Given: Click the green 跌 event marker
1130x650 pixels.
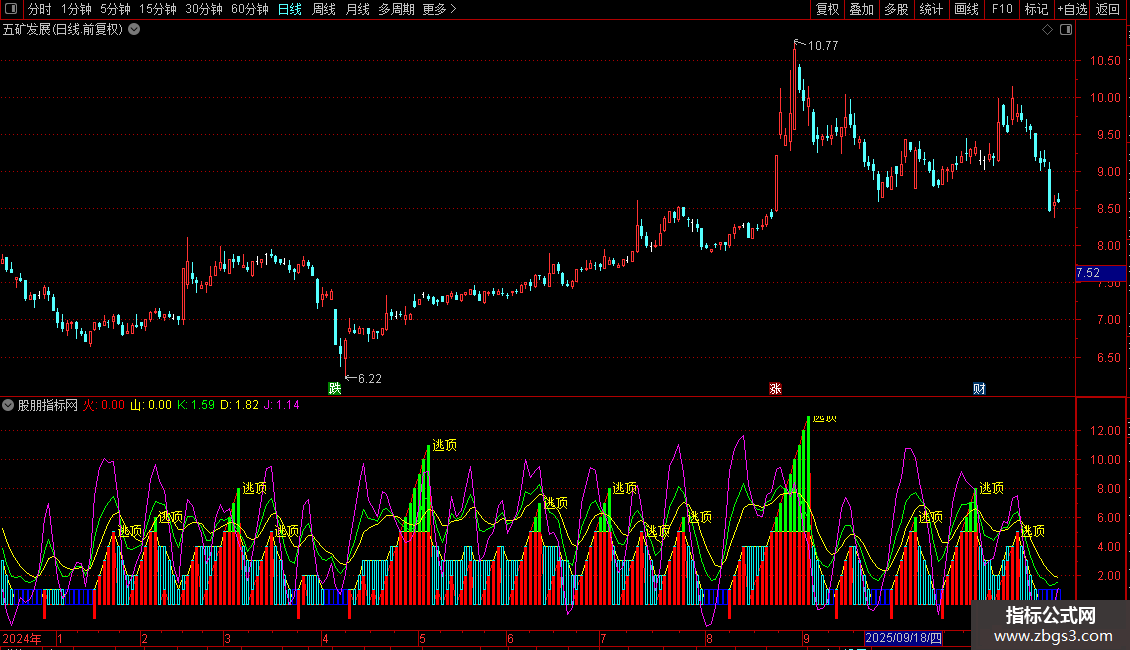Looking at the screenshot, I should (334, 388).
